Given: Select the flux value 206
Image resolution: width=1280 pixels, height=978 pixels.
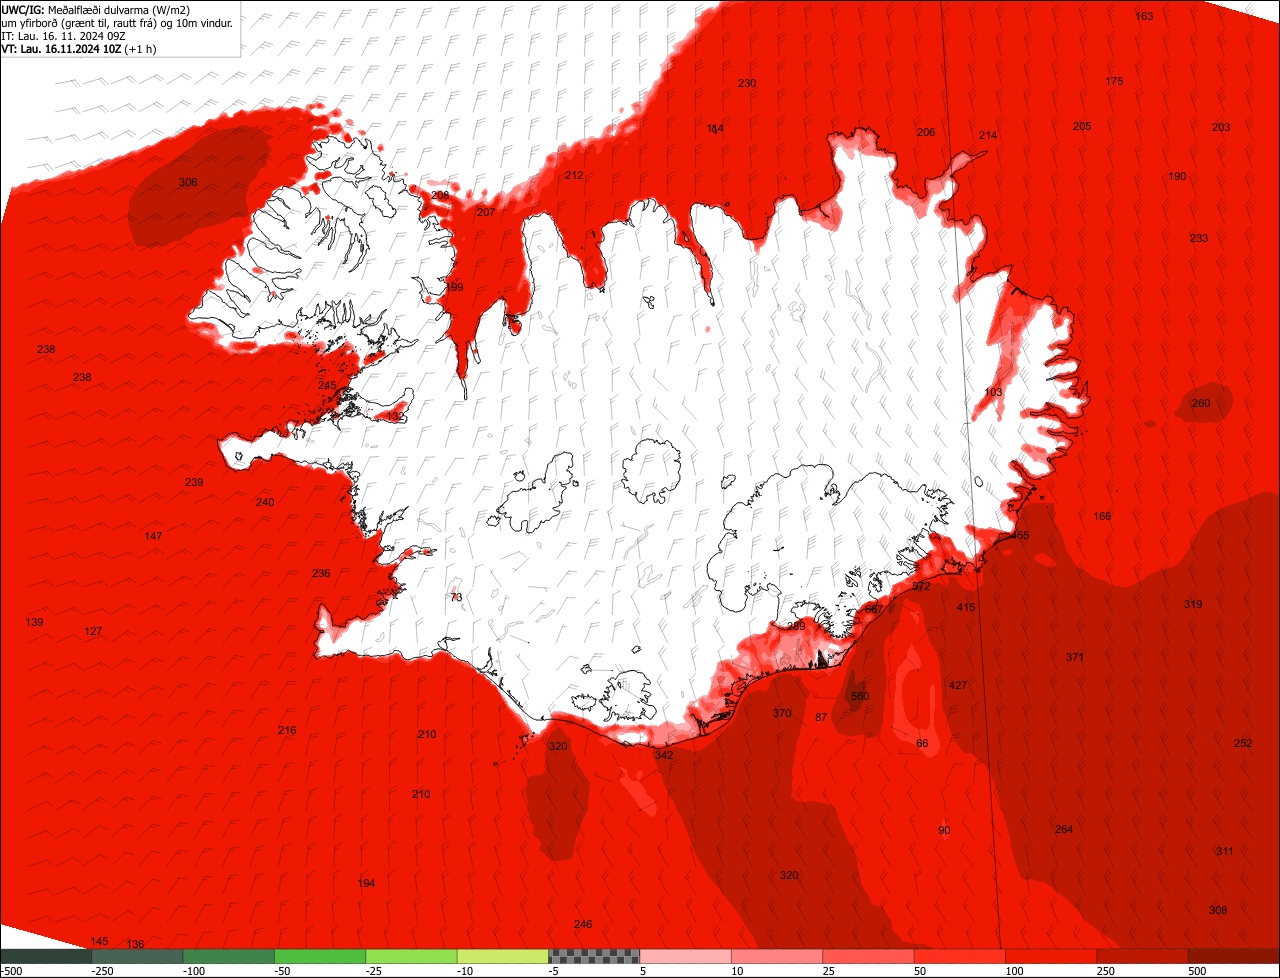Looking at the screenshot, I should pos(926,132).
